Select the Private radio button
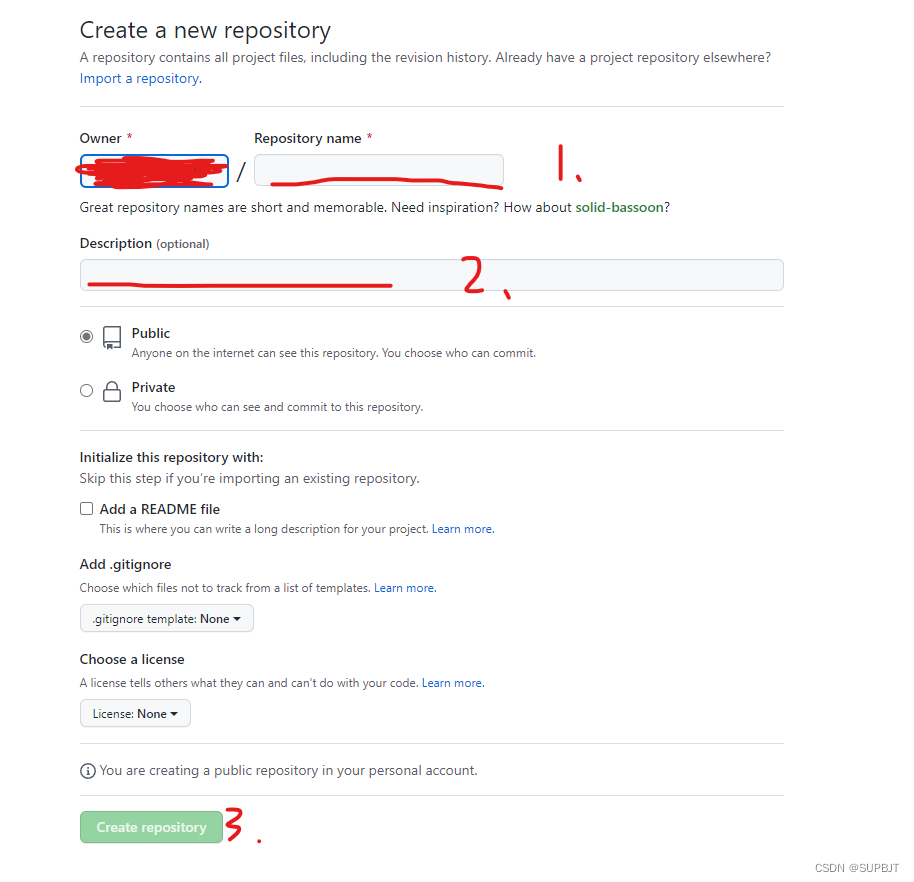Screen dimensions: 914x882 click(x=86, y=391)
